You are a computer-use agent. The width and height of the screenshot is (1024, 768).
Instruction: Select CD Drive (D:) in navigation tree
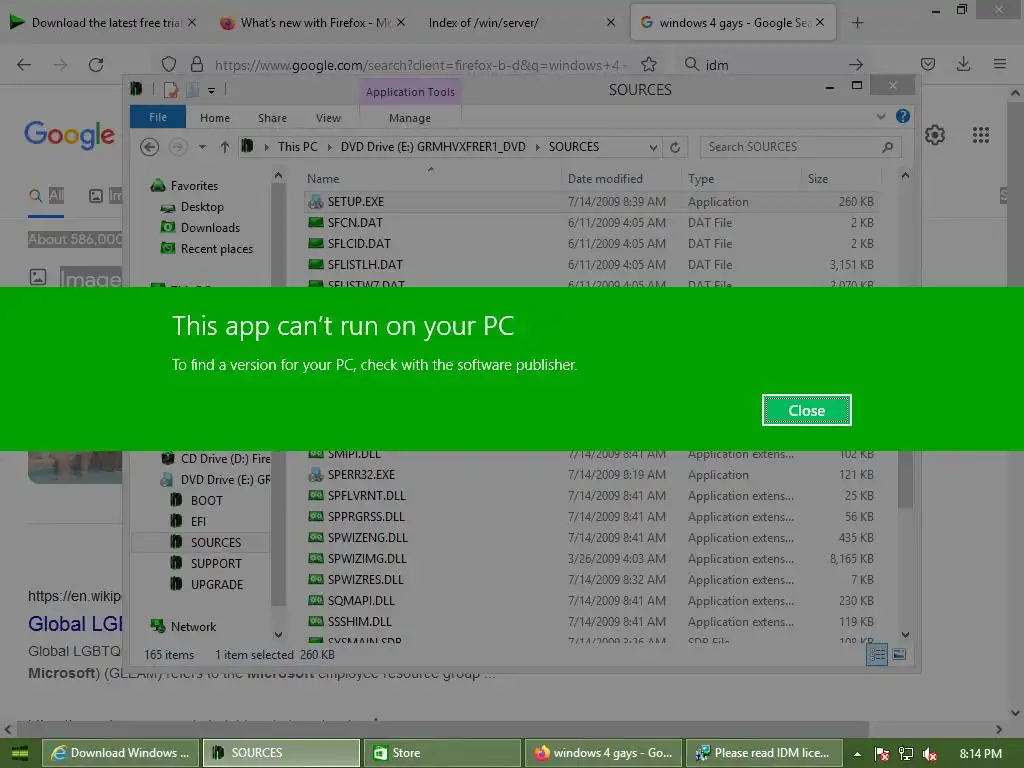click(x=216, y=458)
